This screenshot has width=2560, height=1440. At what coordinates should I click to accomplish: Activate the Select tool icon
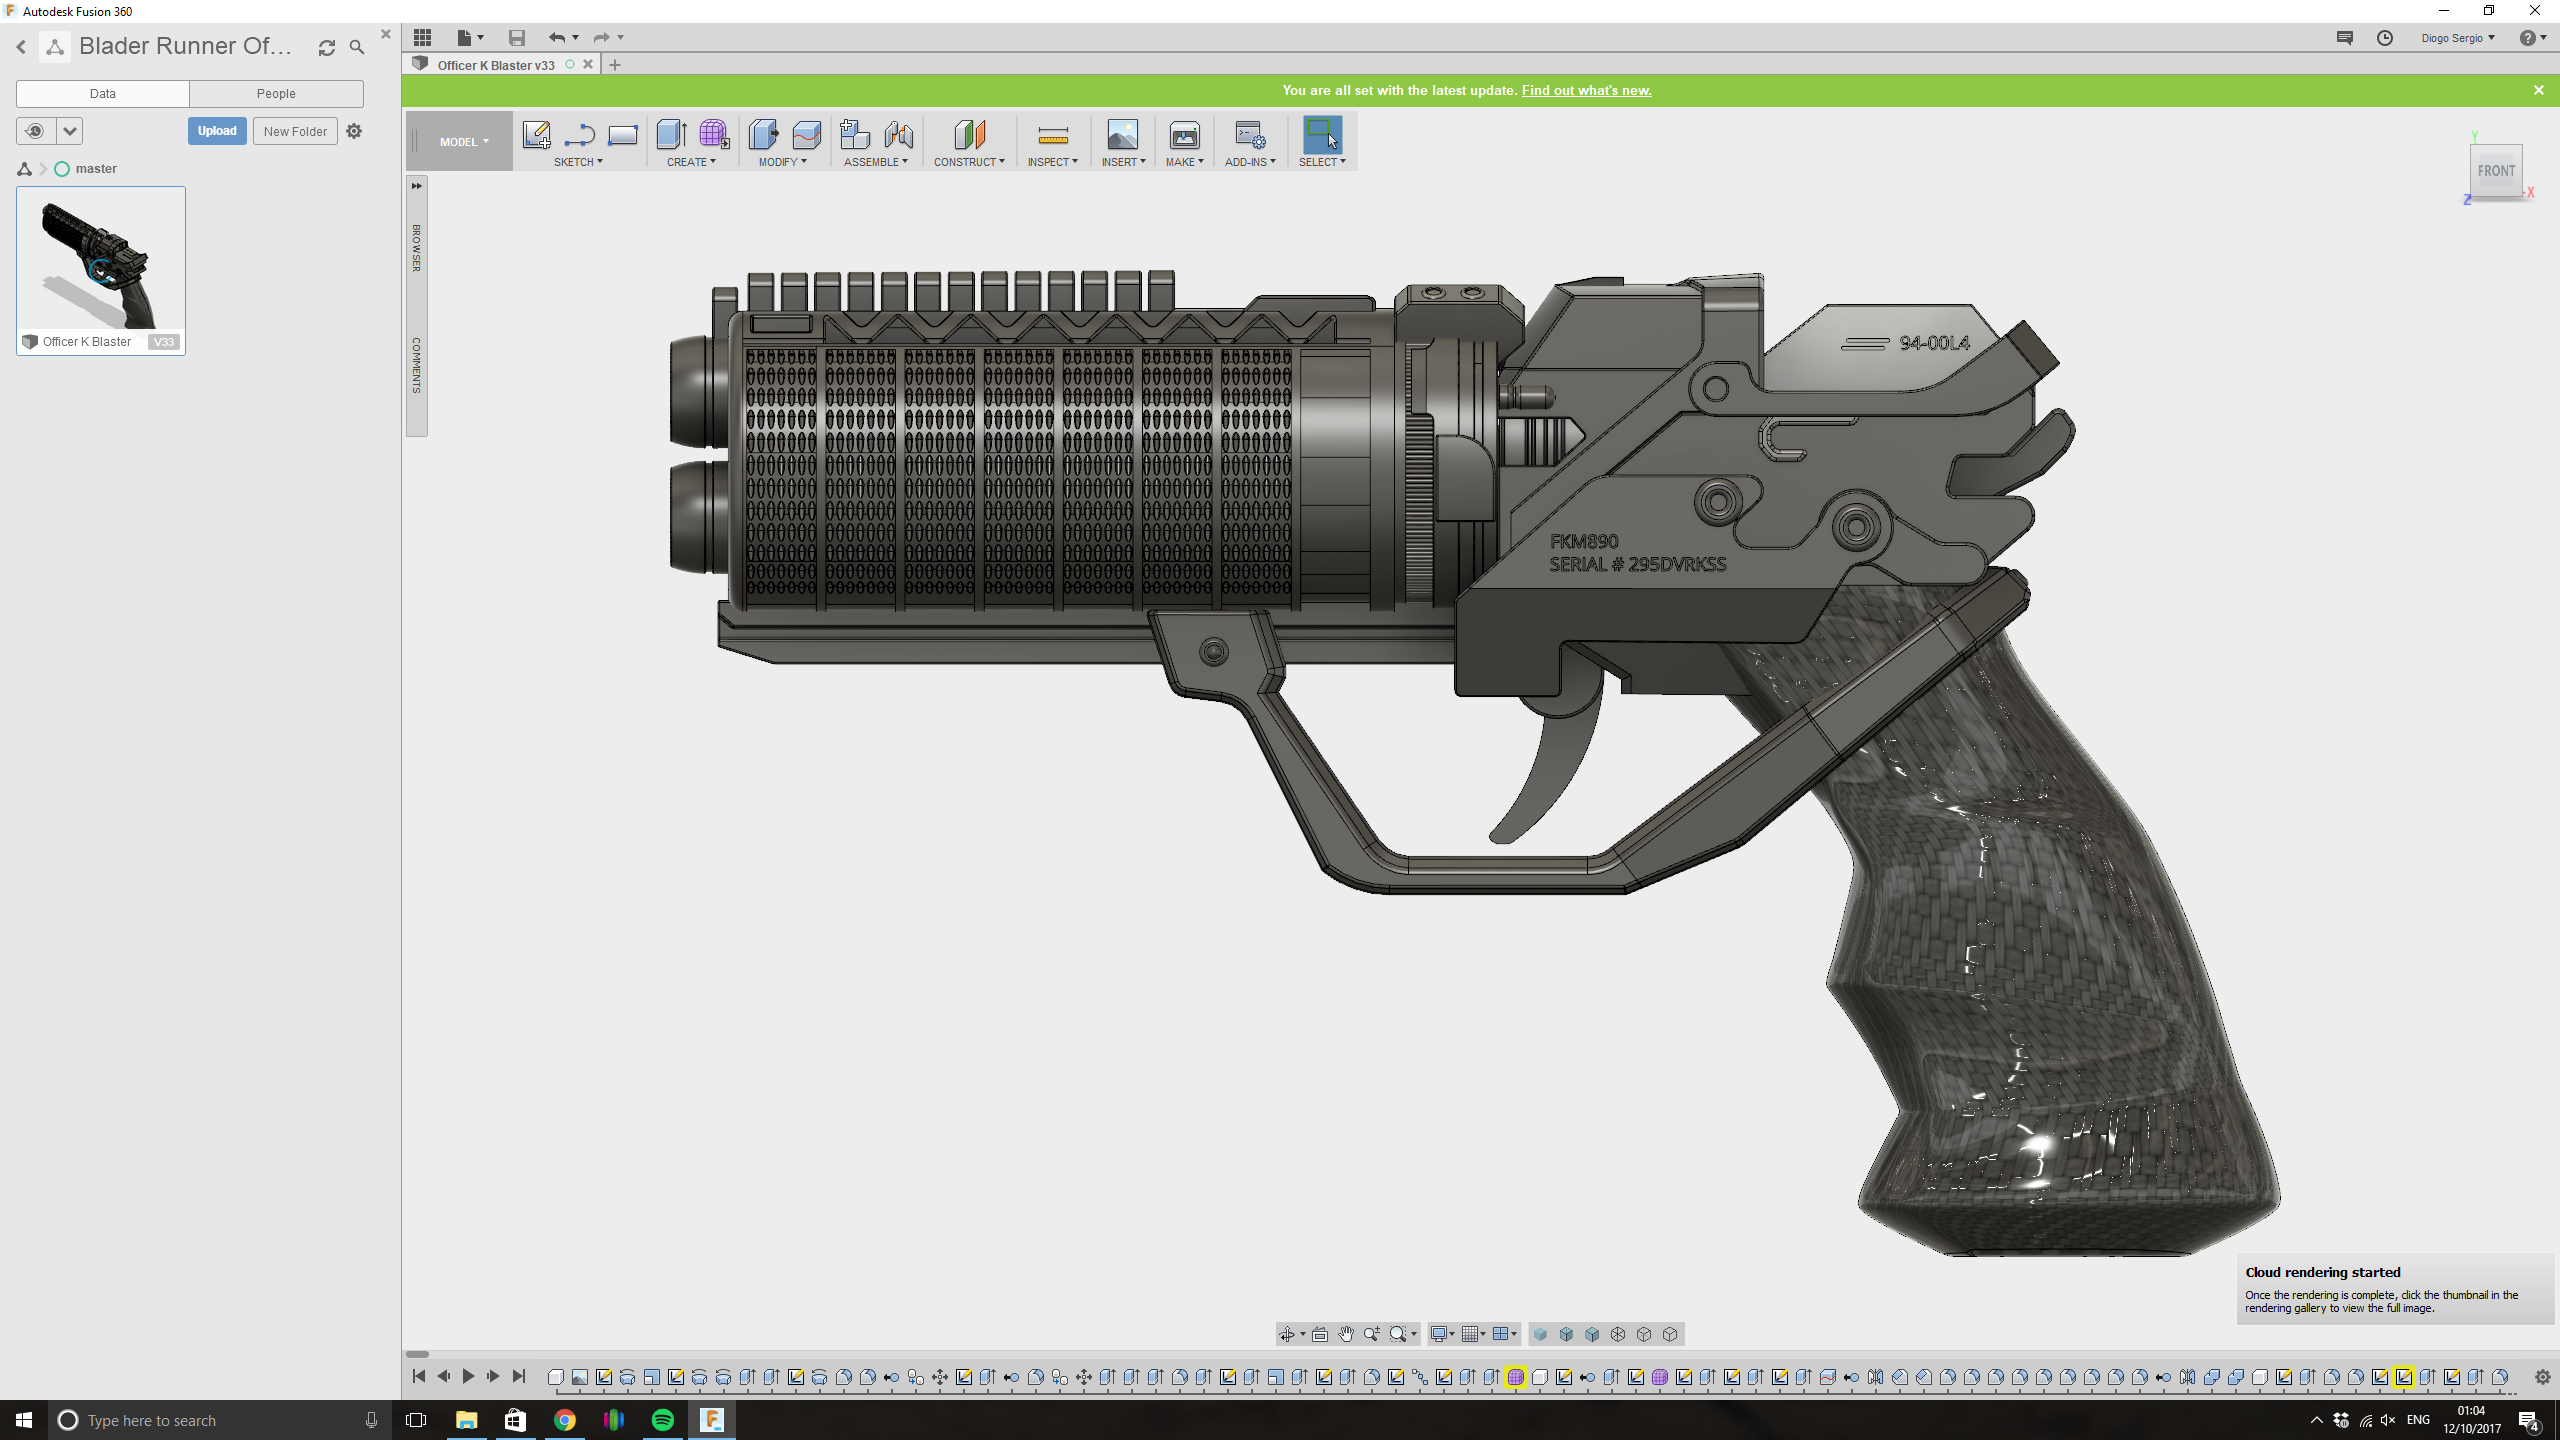[1321, 134]
